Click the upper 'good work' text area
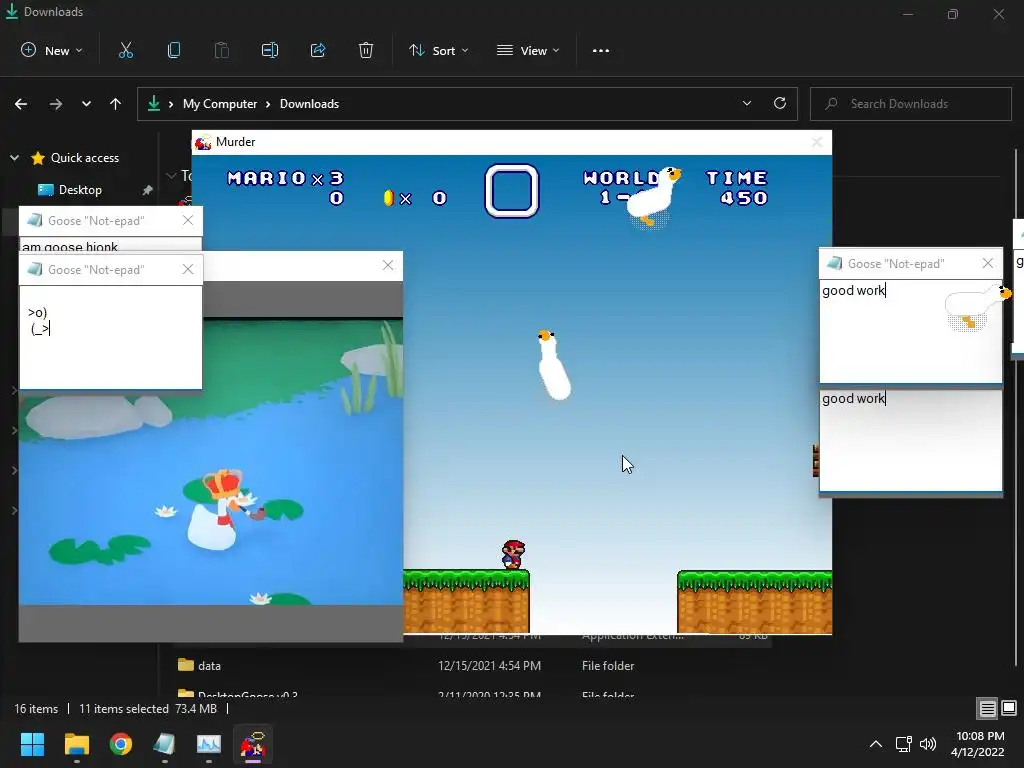This screenshot has height=768, width=1024. coord(910,332)
